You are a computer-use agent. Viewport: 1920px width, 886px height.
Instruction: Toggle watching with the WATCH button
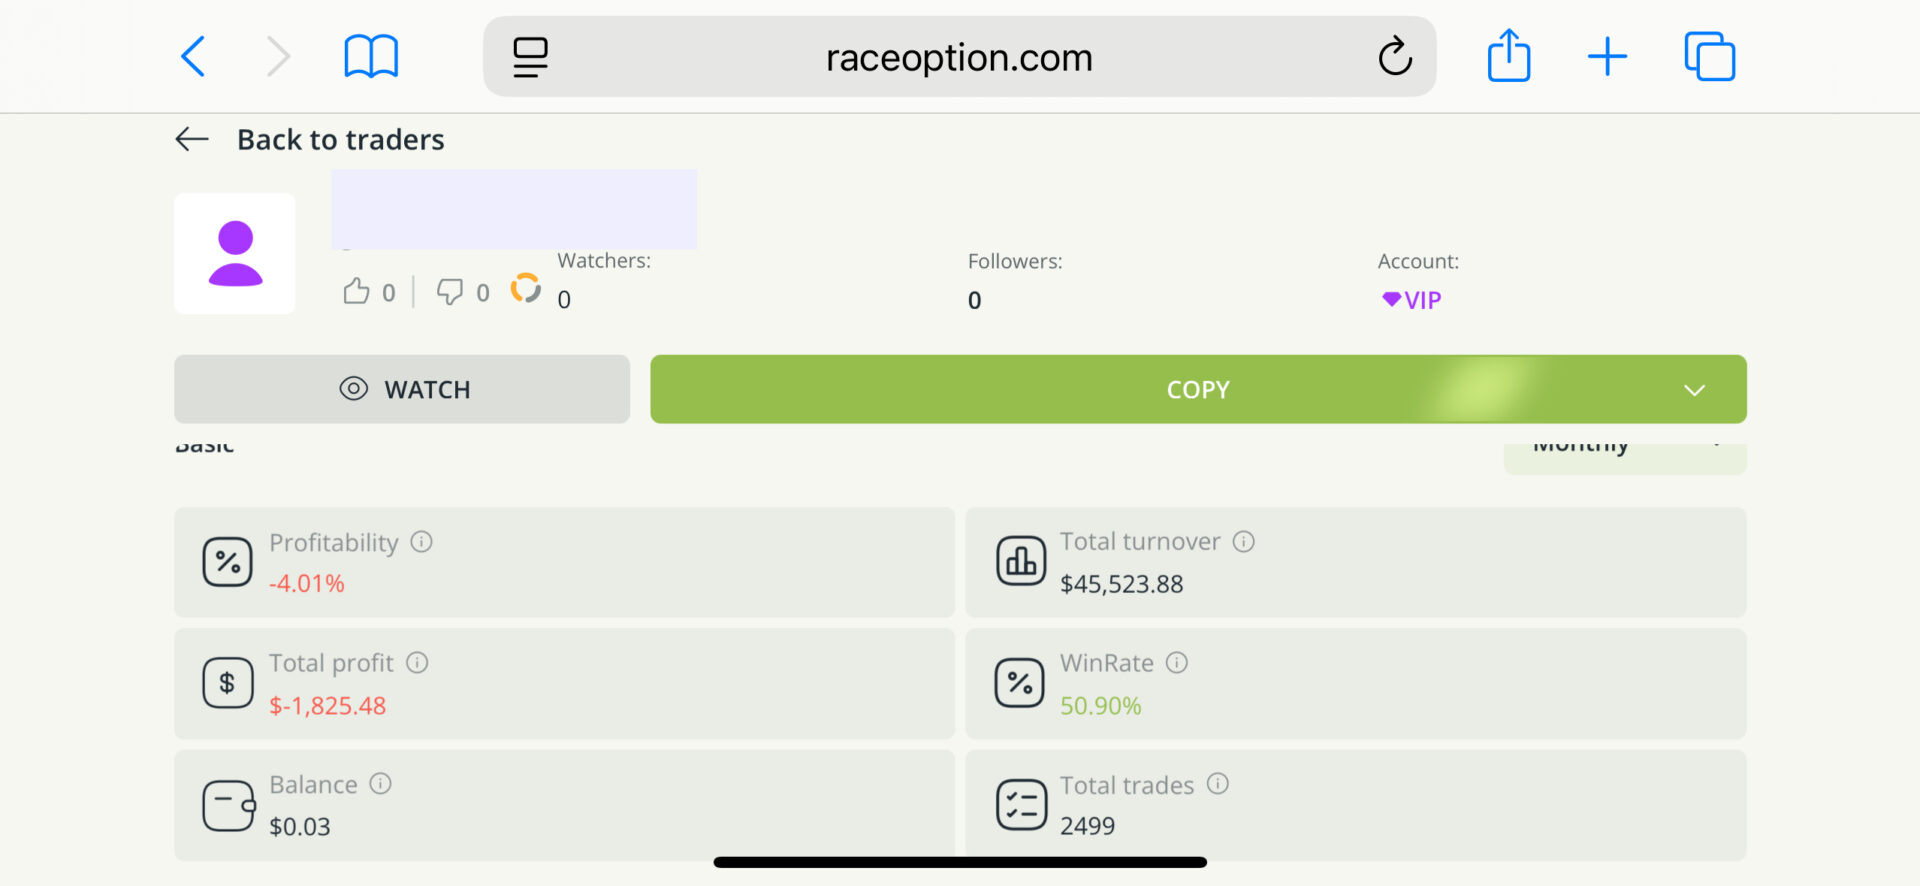coord(401,389)
